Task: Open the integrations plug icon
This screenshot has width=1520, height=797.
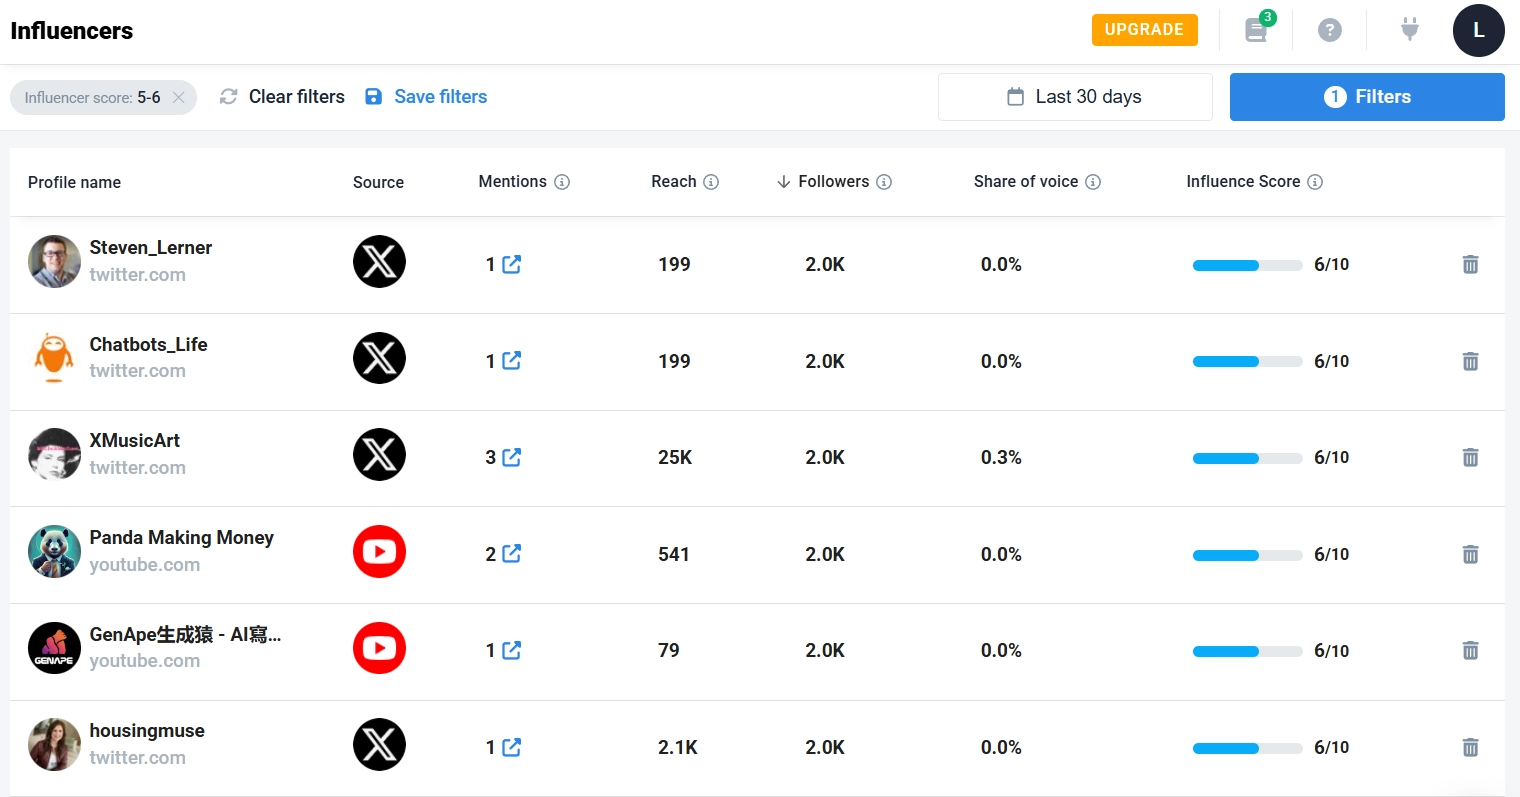Action: [x=1409, y=30]
